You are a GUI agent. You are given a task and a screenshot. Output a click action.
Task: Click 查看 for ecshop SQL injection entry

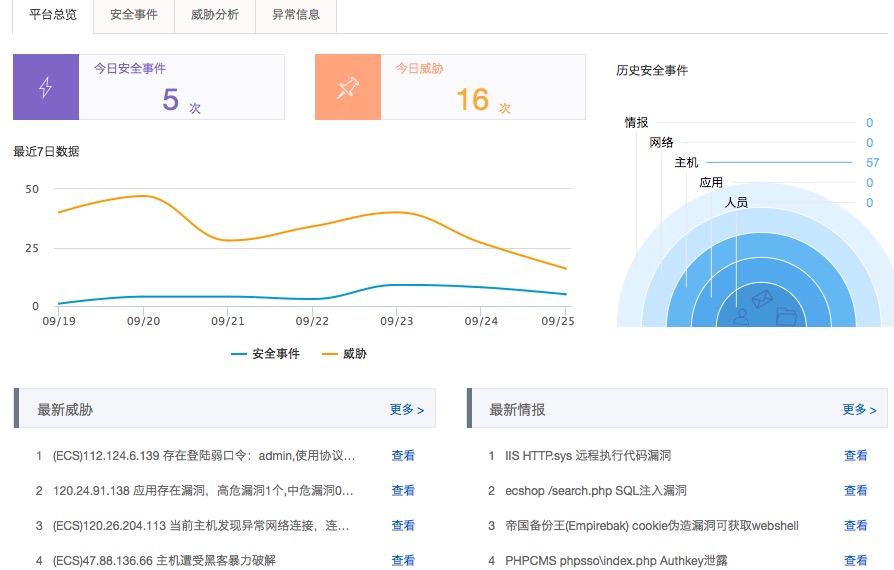856,490
